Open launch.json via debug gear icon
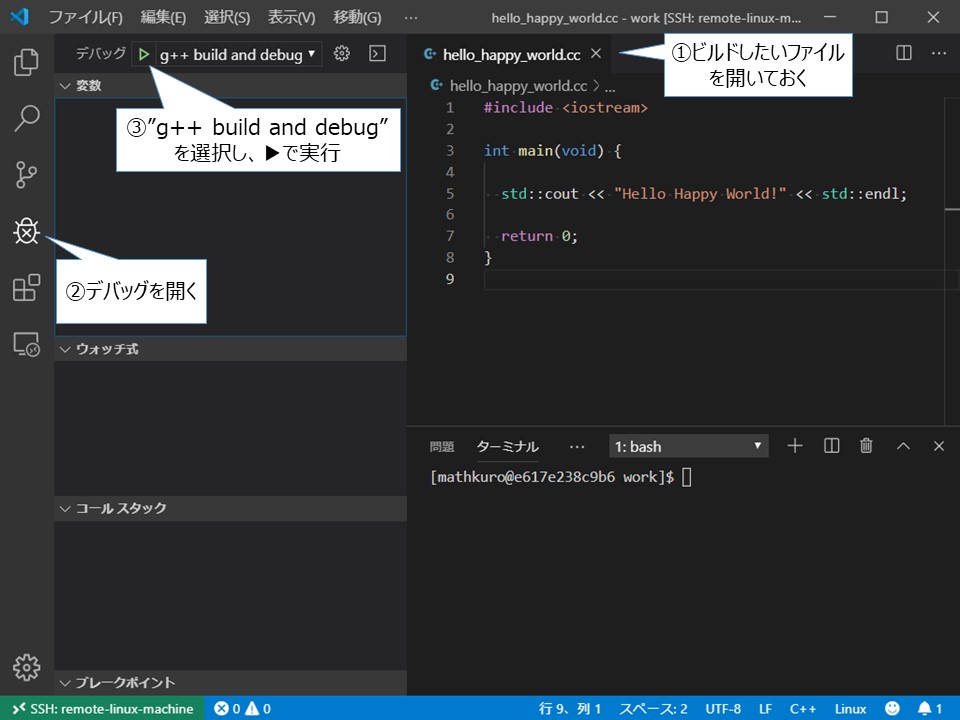Viewport: 960px width, 720px height. [x=342, y=54]
